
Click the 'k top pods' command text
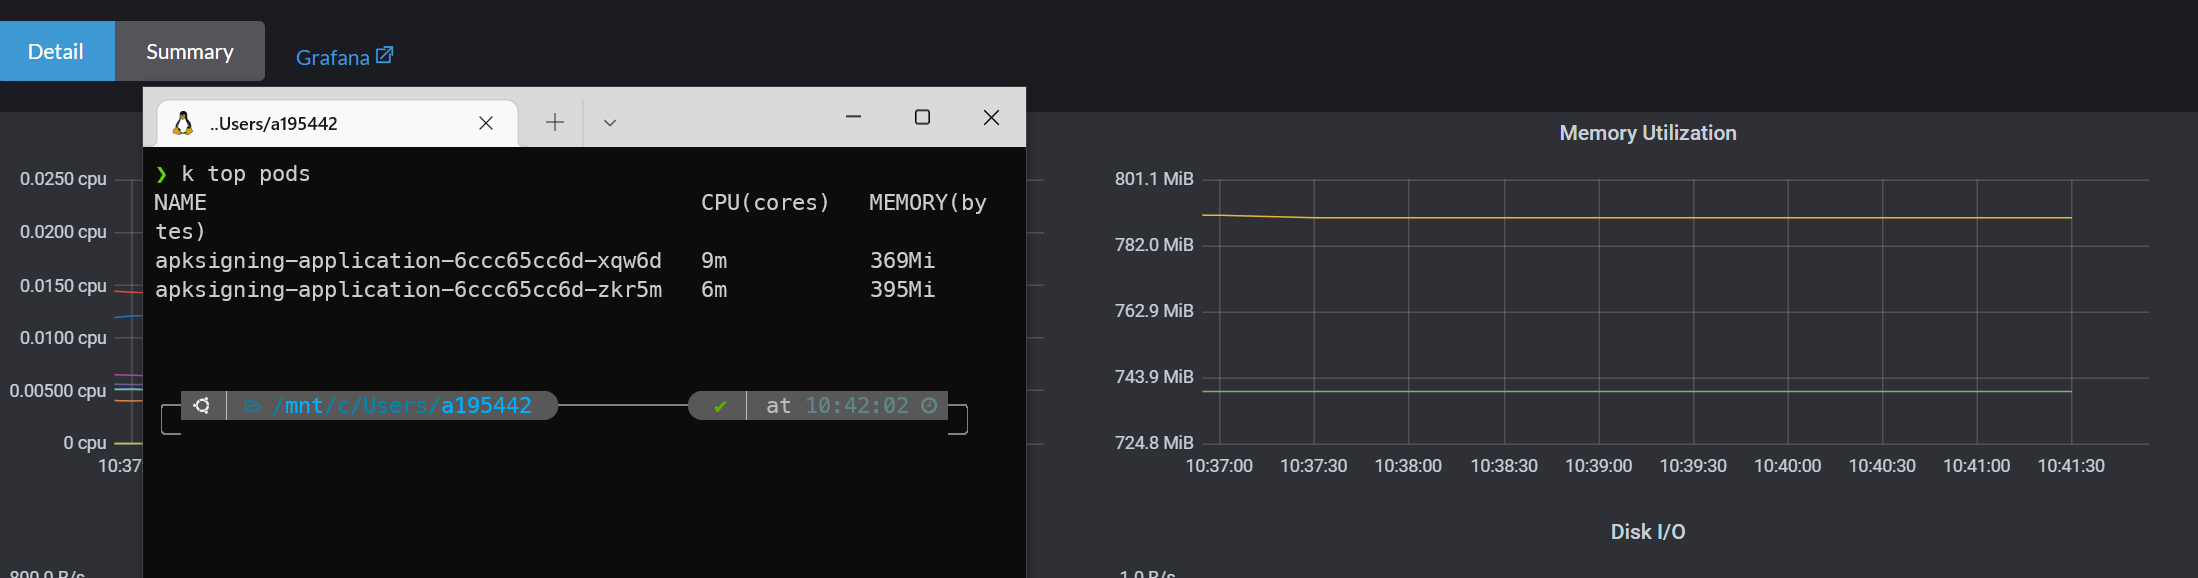point(246,174)
